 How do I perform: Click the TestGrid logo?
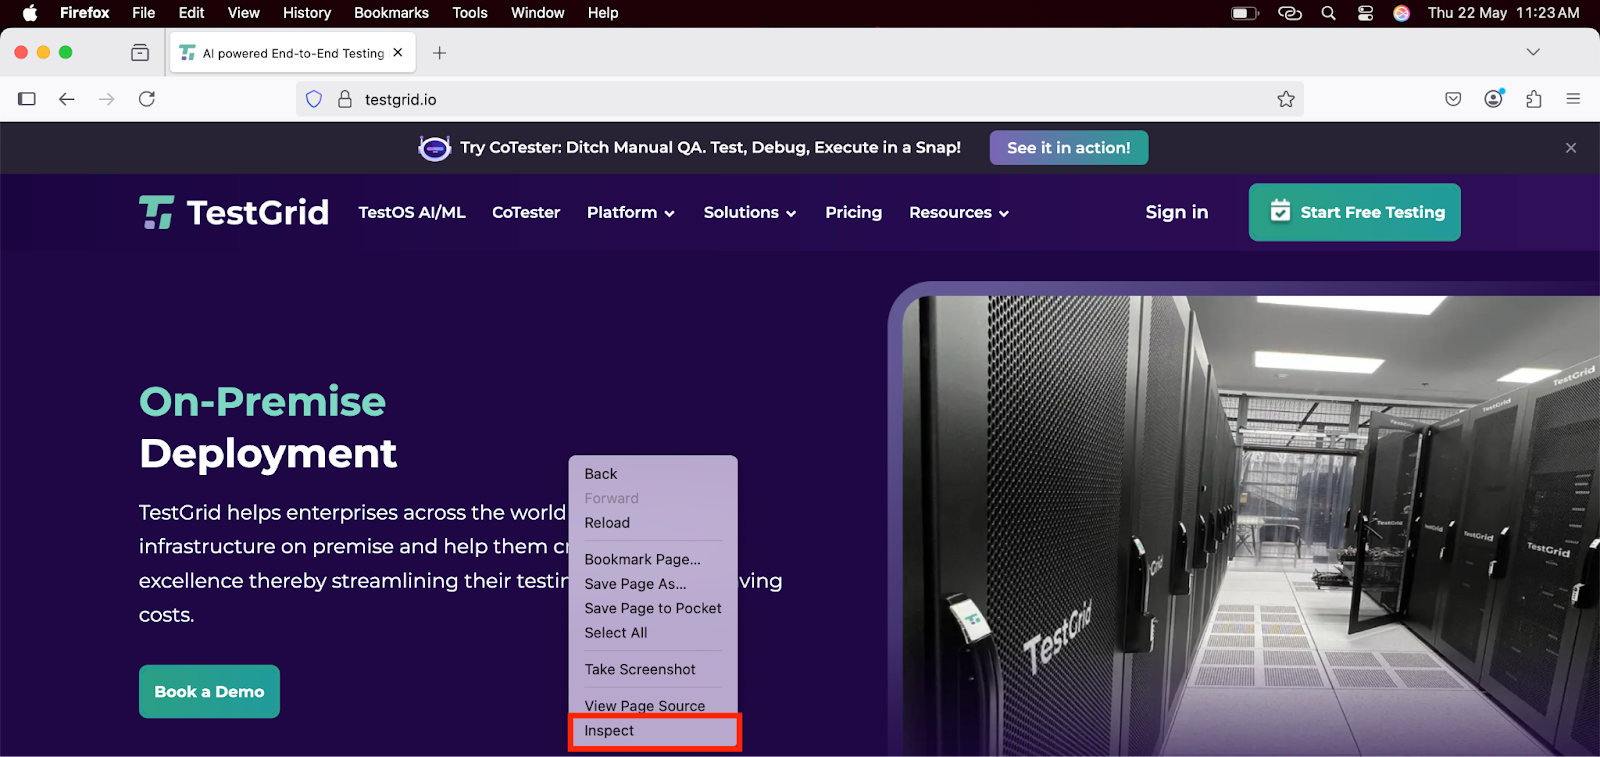(234, 212)
